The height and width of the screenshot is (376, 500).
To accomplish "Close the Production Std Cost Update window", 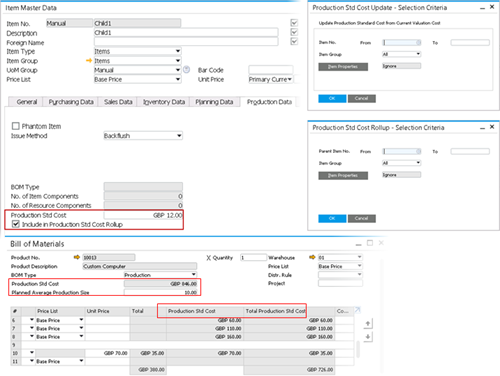I will click(x=492, y=7).
